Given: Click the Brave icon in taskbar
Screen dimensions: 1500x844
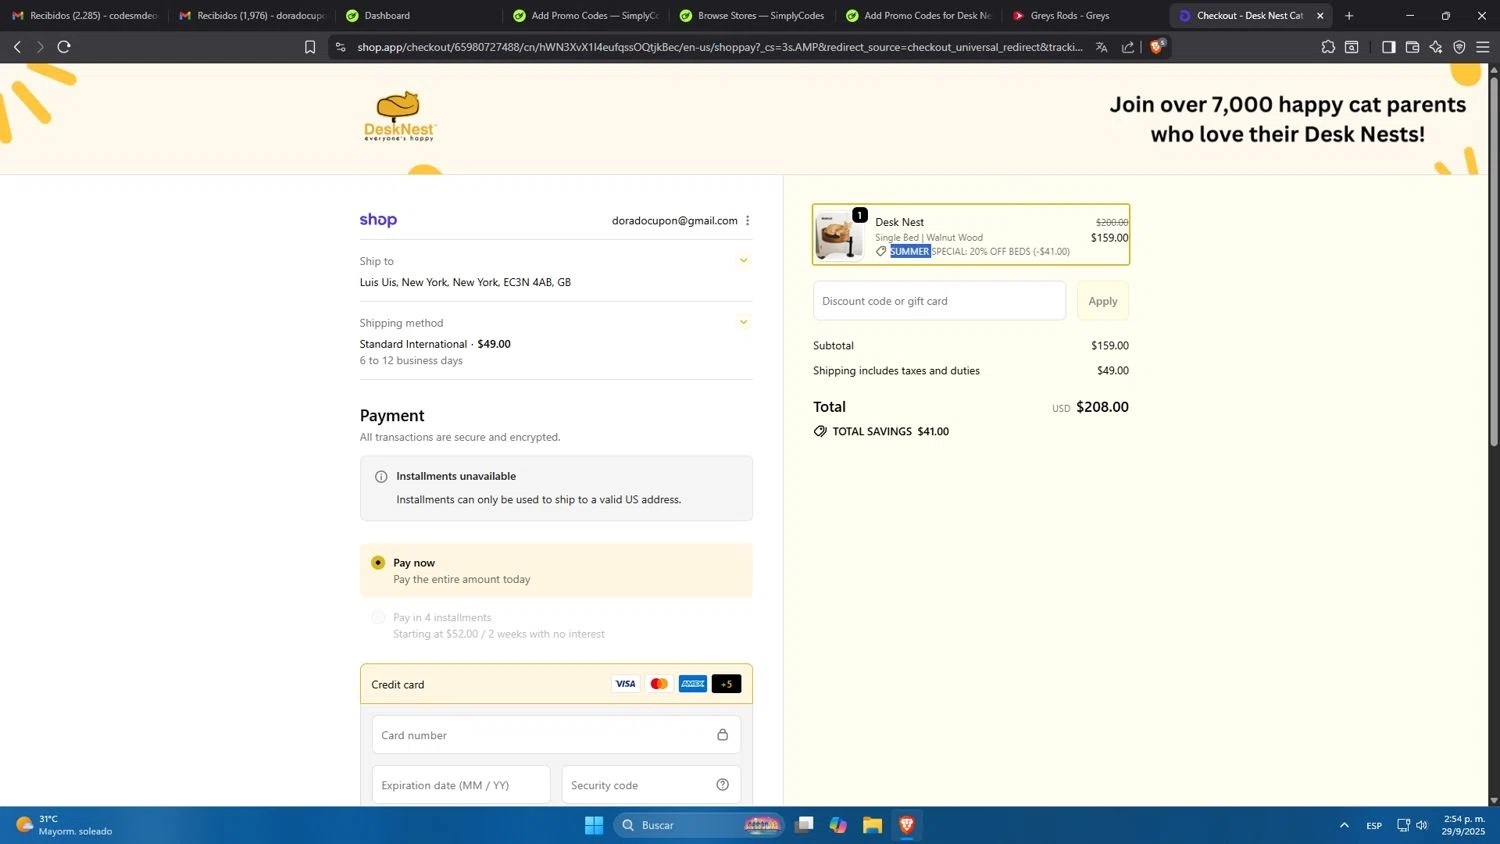Looking at the screenshot, I should tap(907, 825).
